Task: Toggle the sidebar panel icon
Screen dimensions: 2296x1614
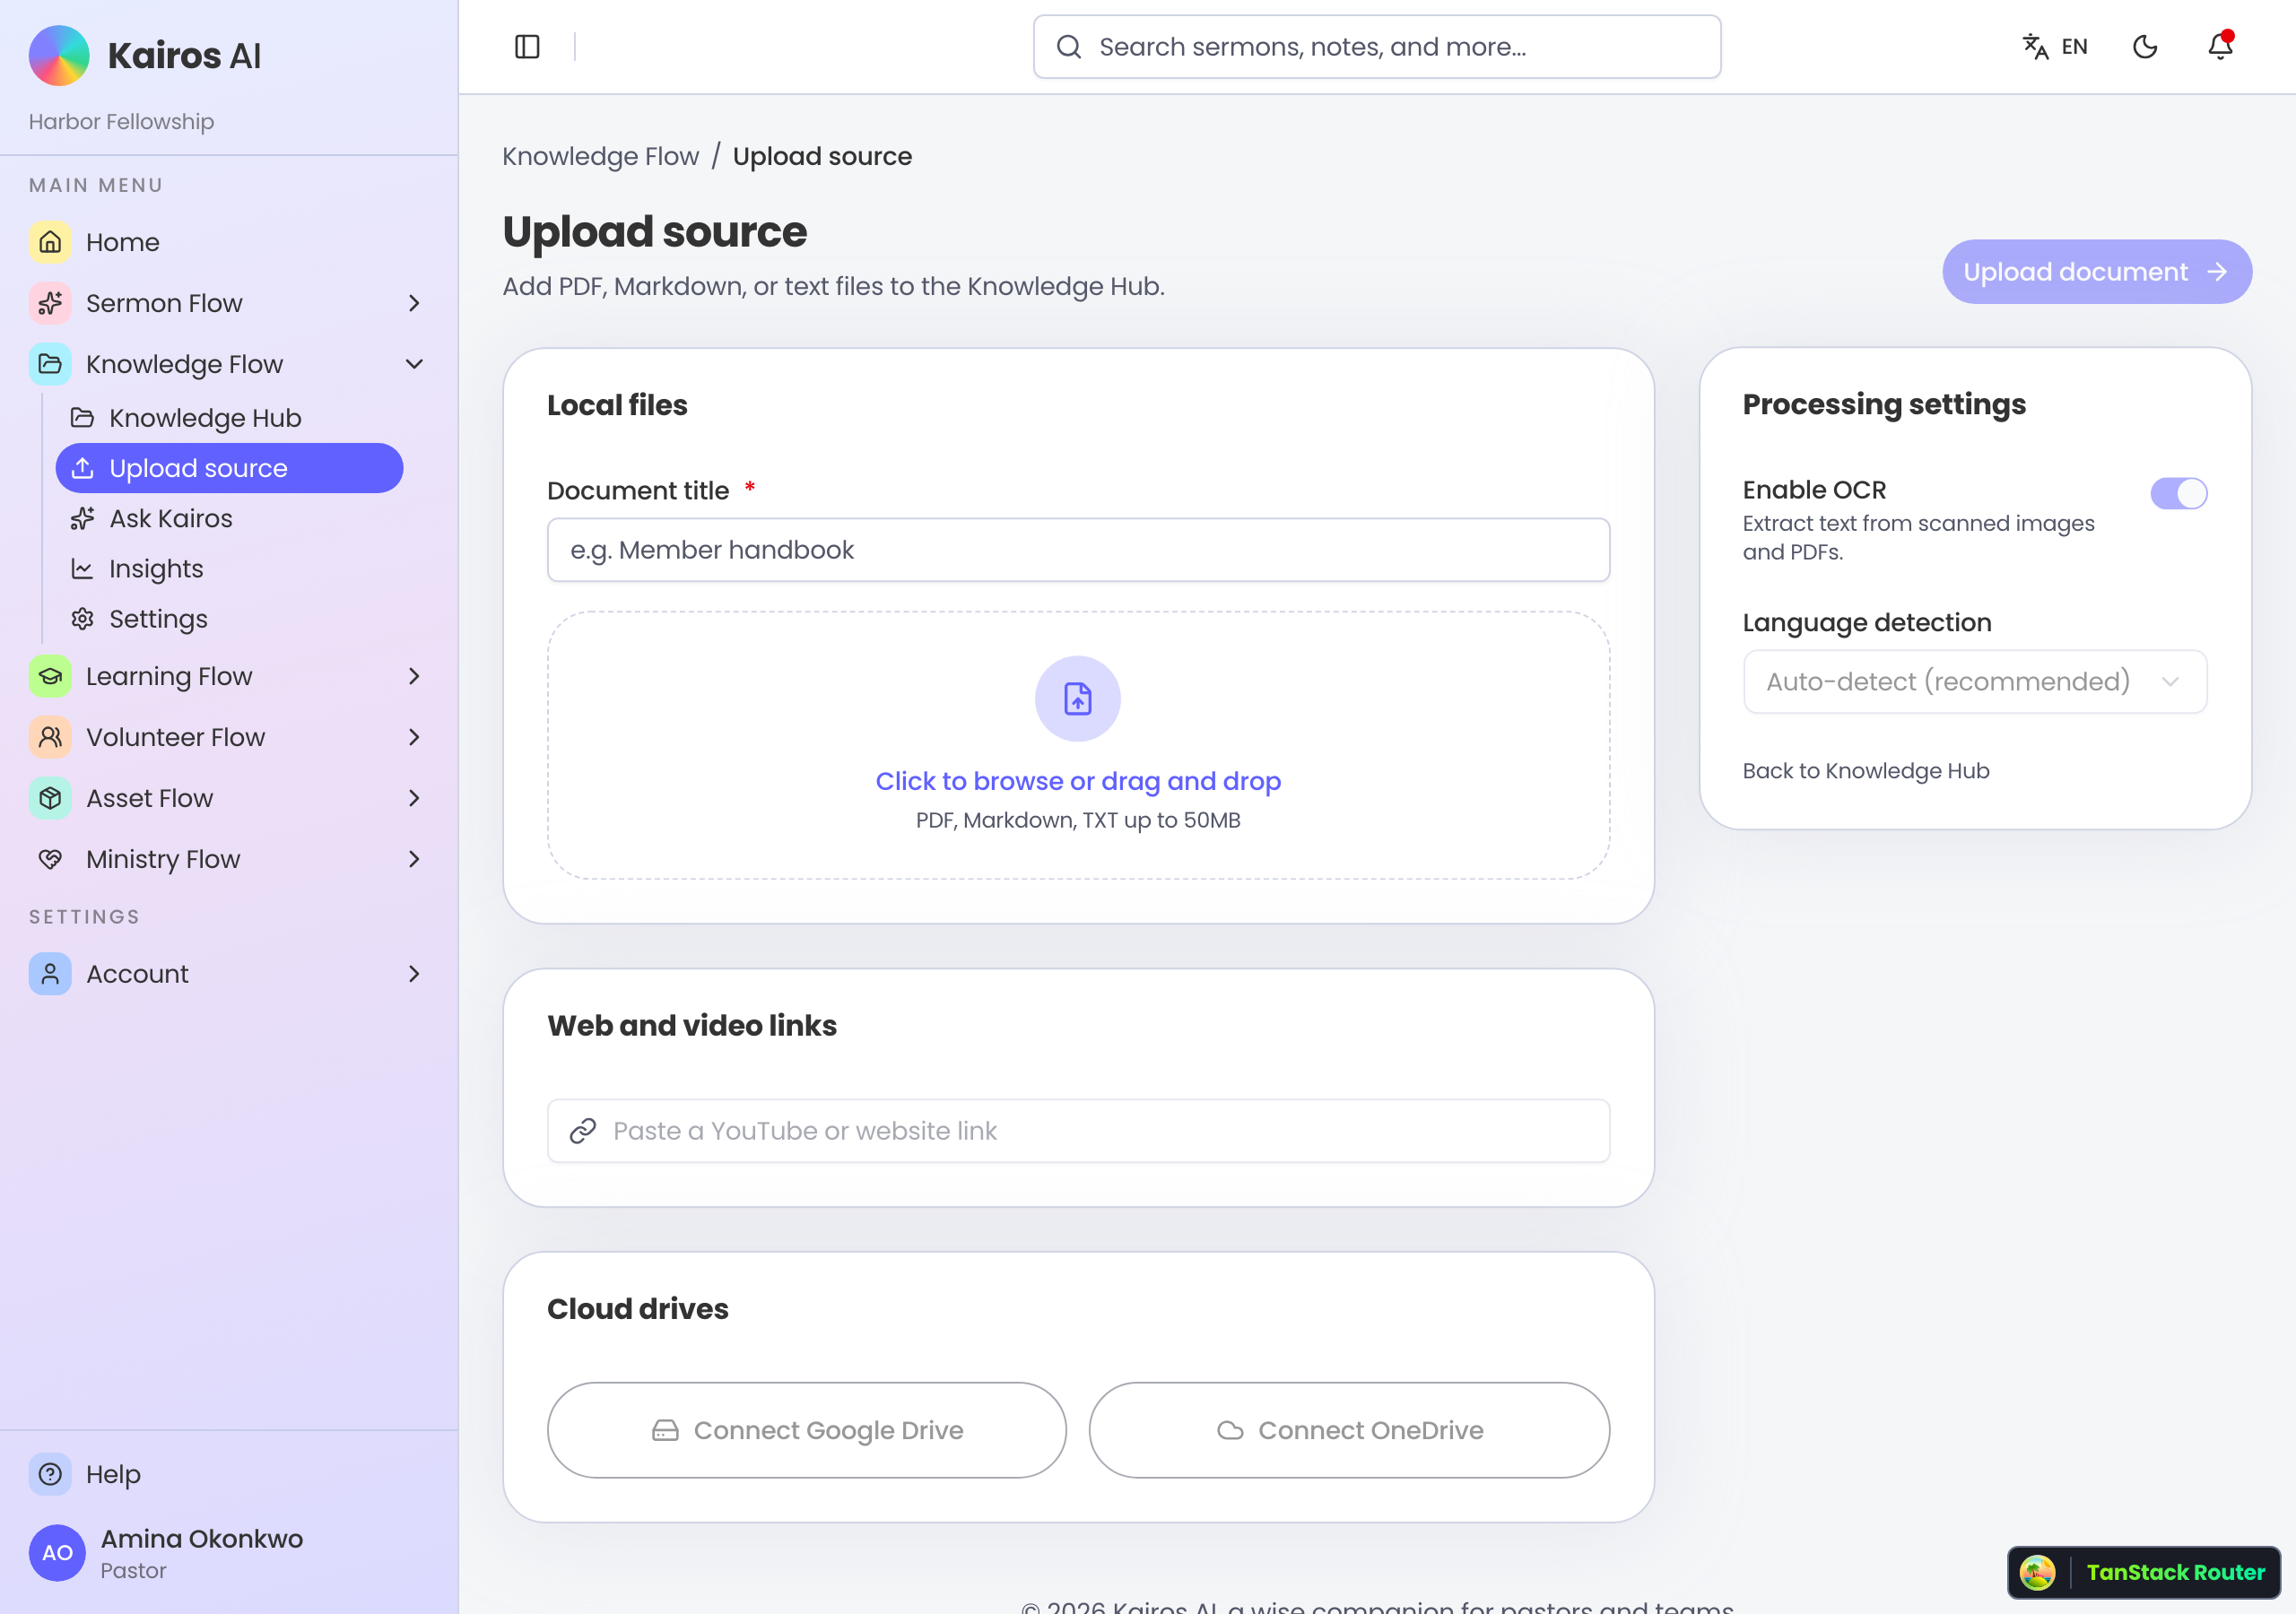Action: (x=527, y=47)
